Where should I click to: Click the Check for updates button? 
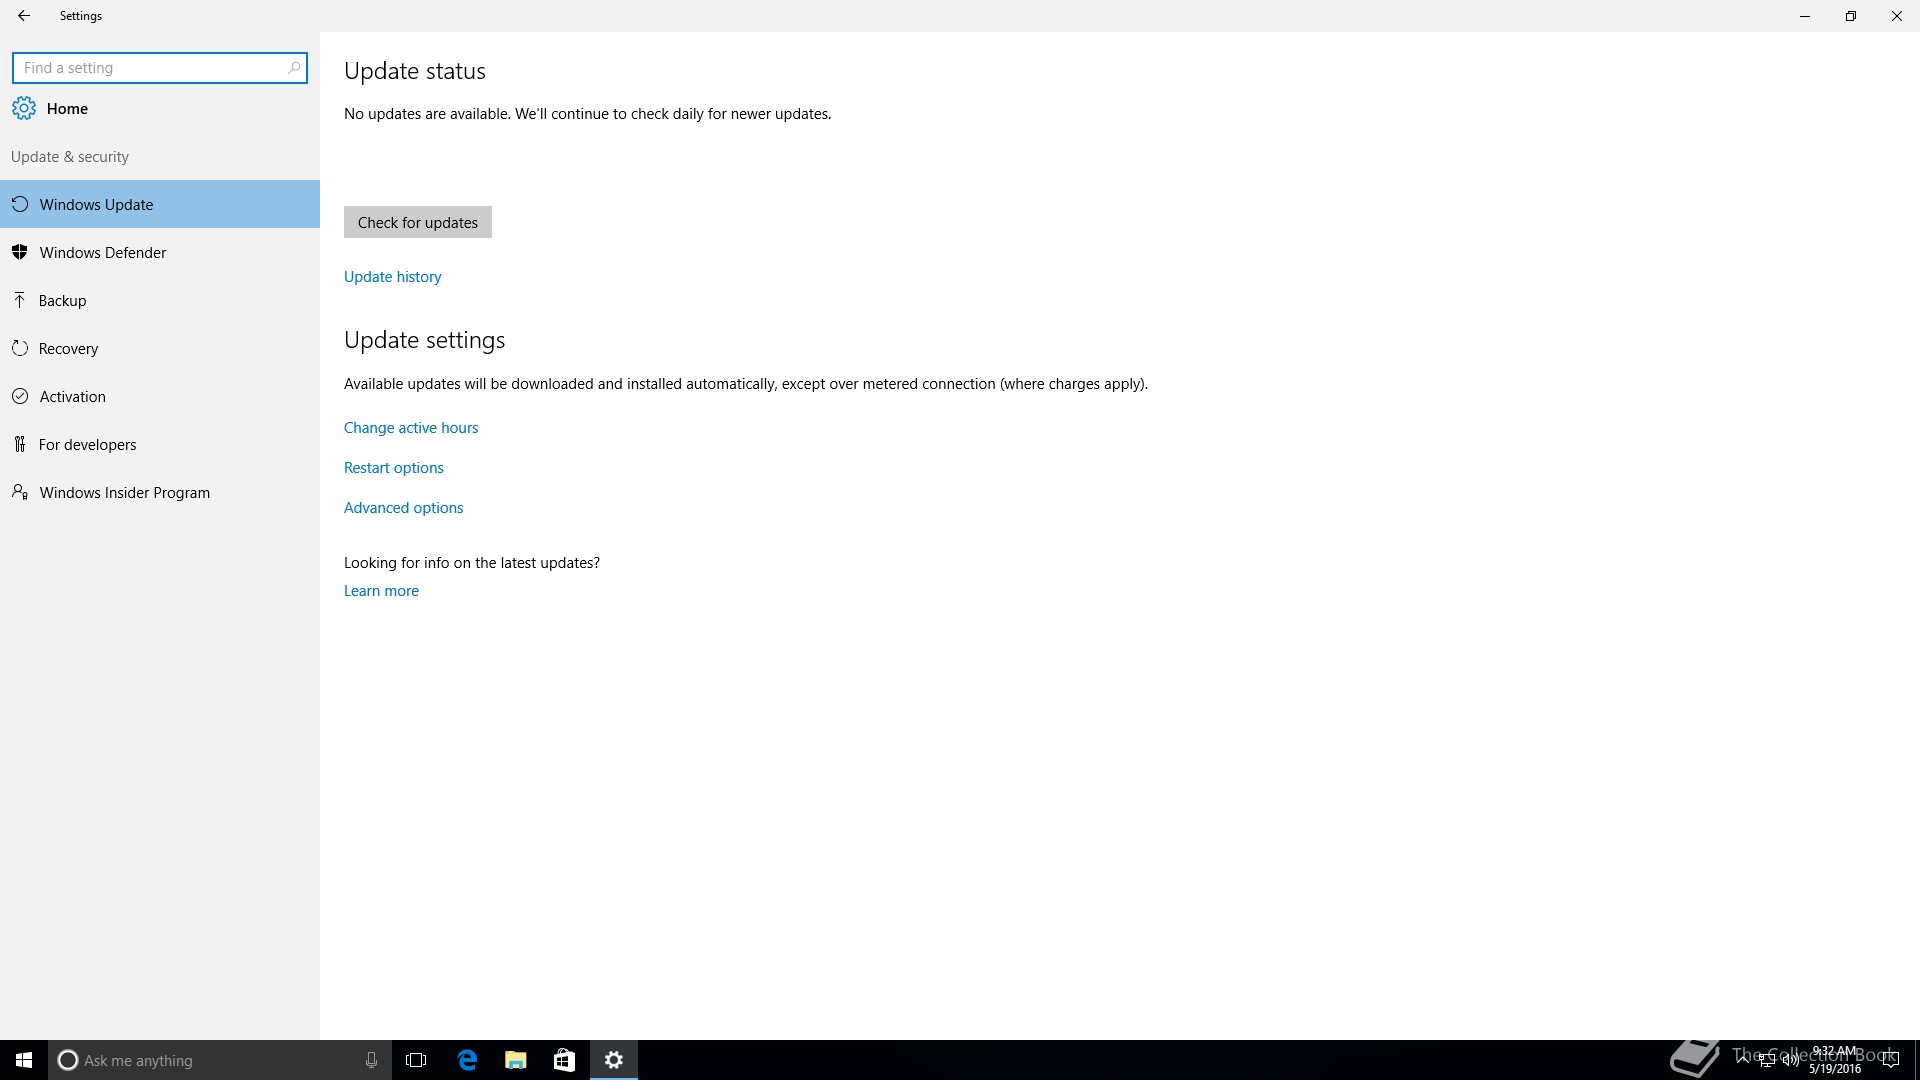click(418, 222)
